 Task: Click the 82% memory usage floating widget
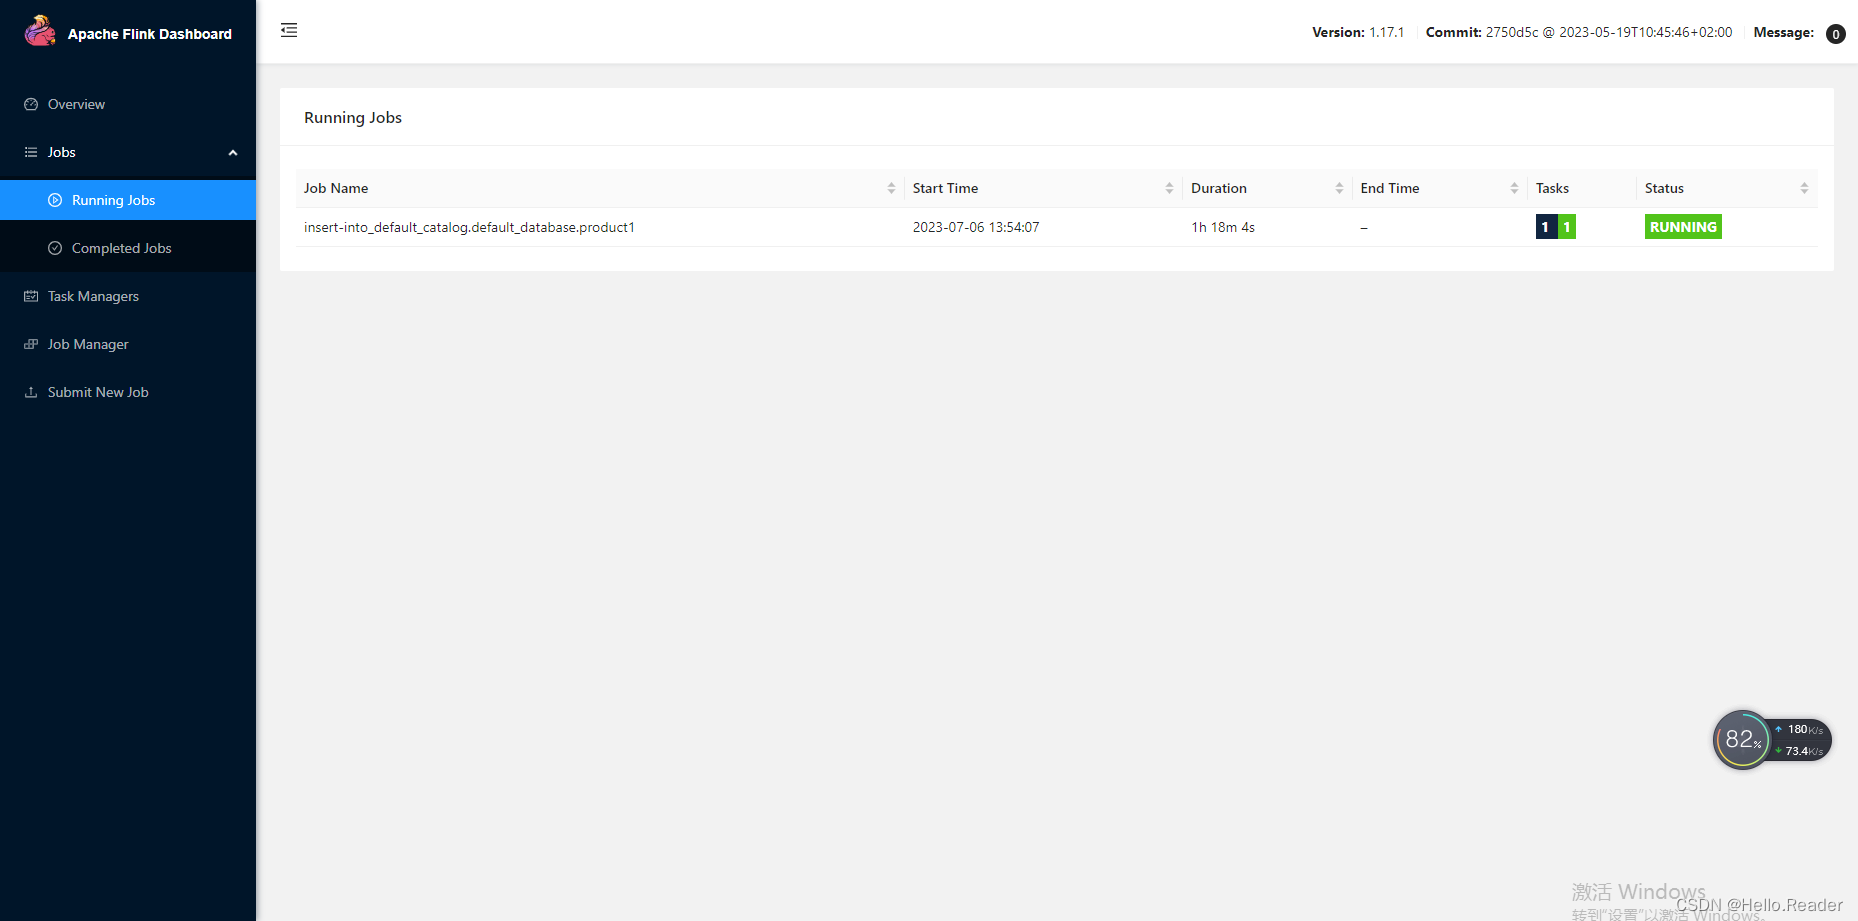[1742, 740]
